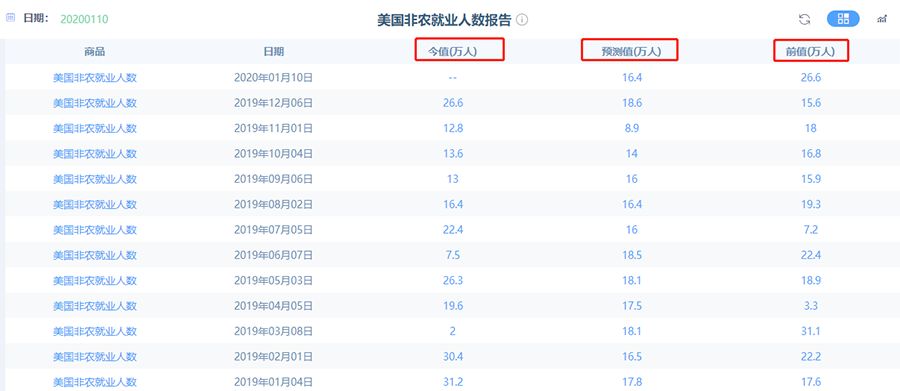
Task: Click the 前值(万人) column header
Action: coord(810,51)
